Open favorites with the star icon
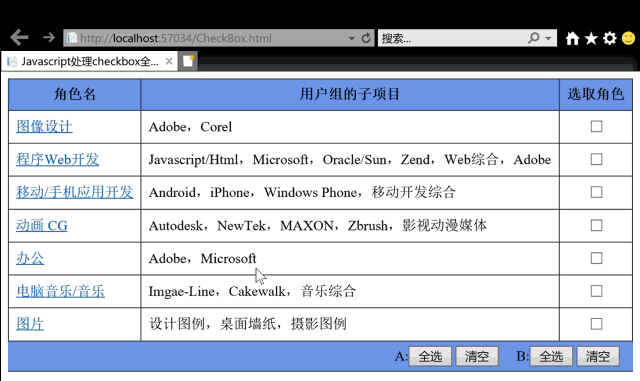This screenshot has width=640, height=381. point(591,38)
